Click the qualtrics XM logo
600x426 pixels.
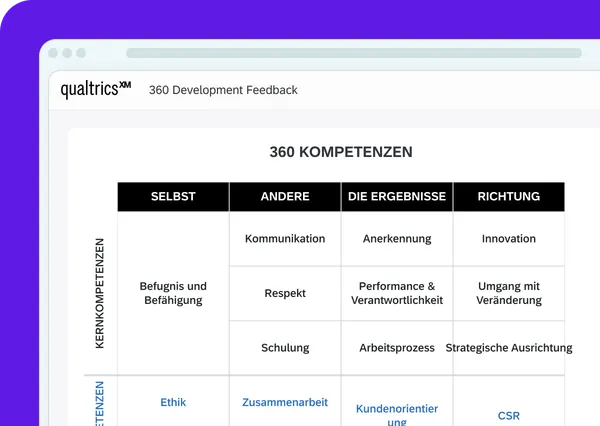(x=96, y=89)
